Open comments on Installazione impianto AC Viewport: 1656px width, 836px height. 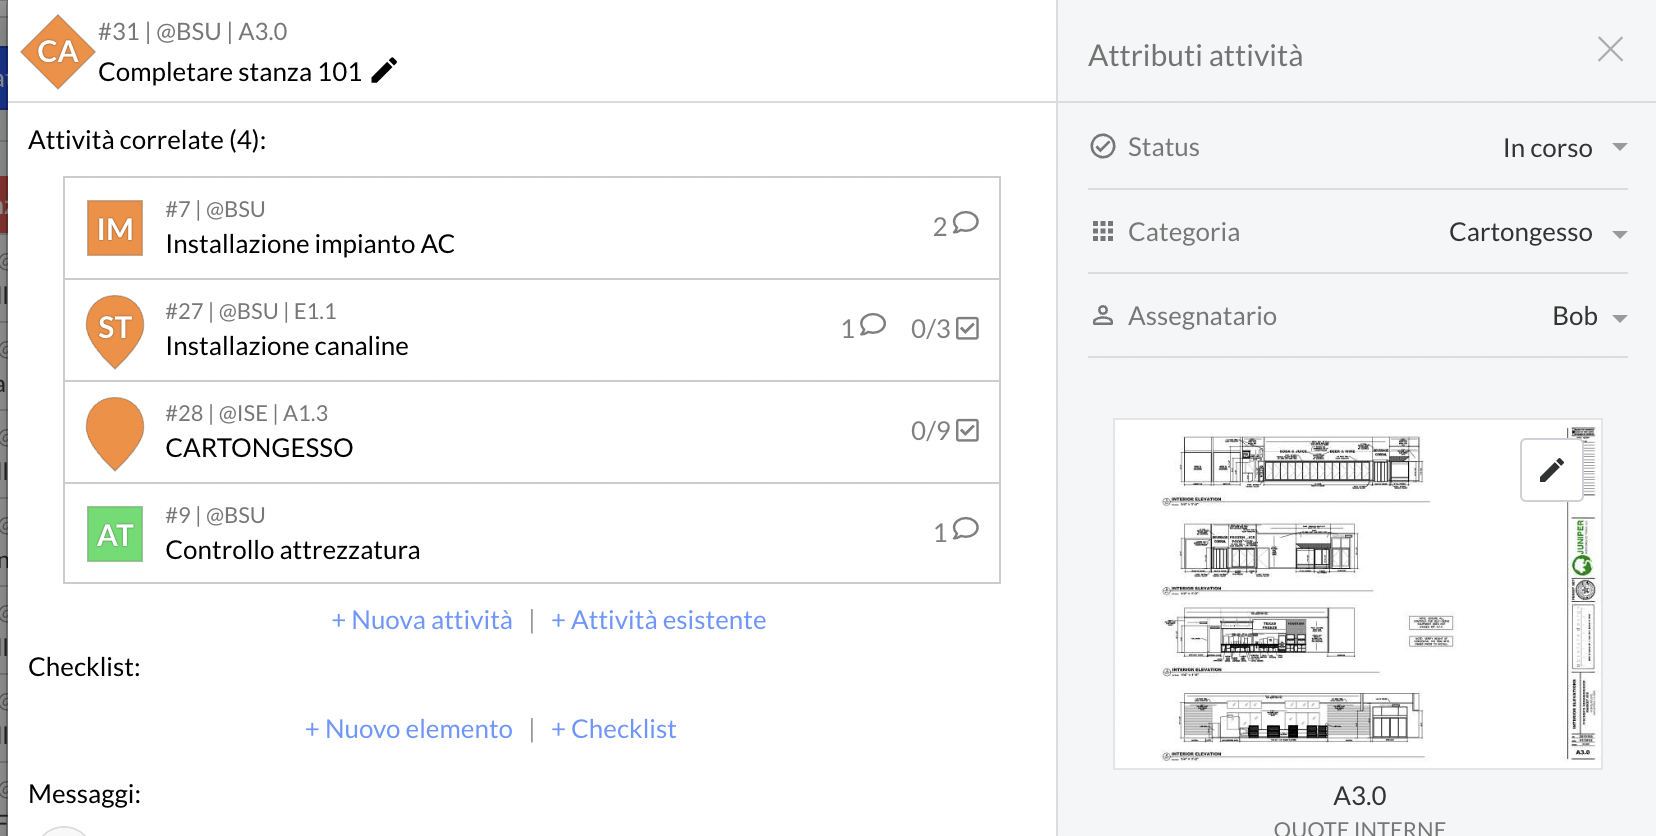(956, 225)
